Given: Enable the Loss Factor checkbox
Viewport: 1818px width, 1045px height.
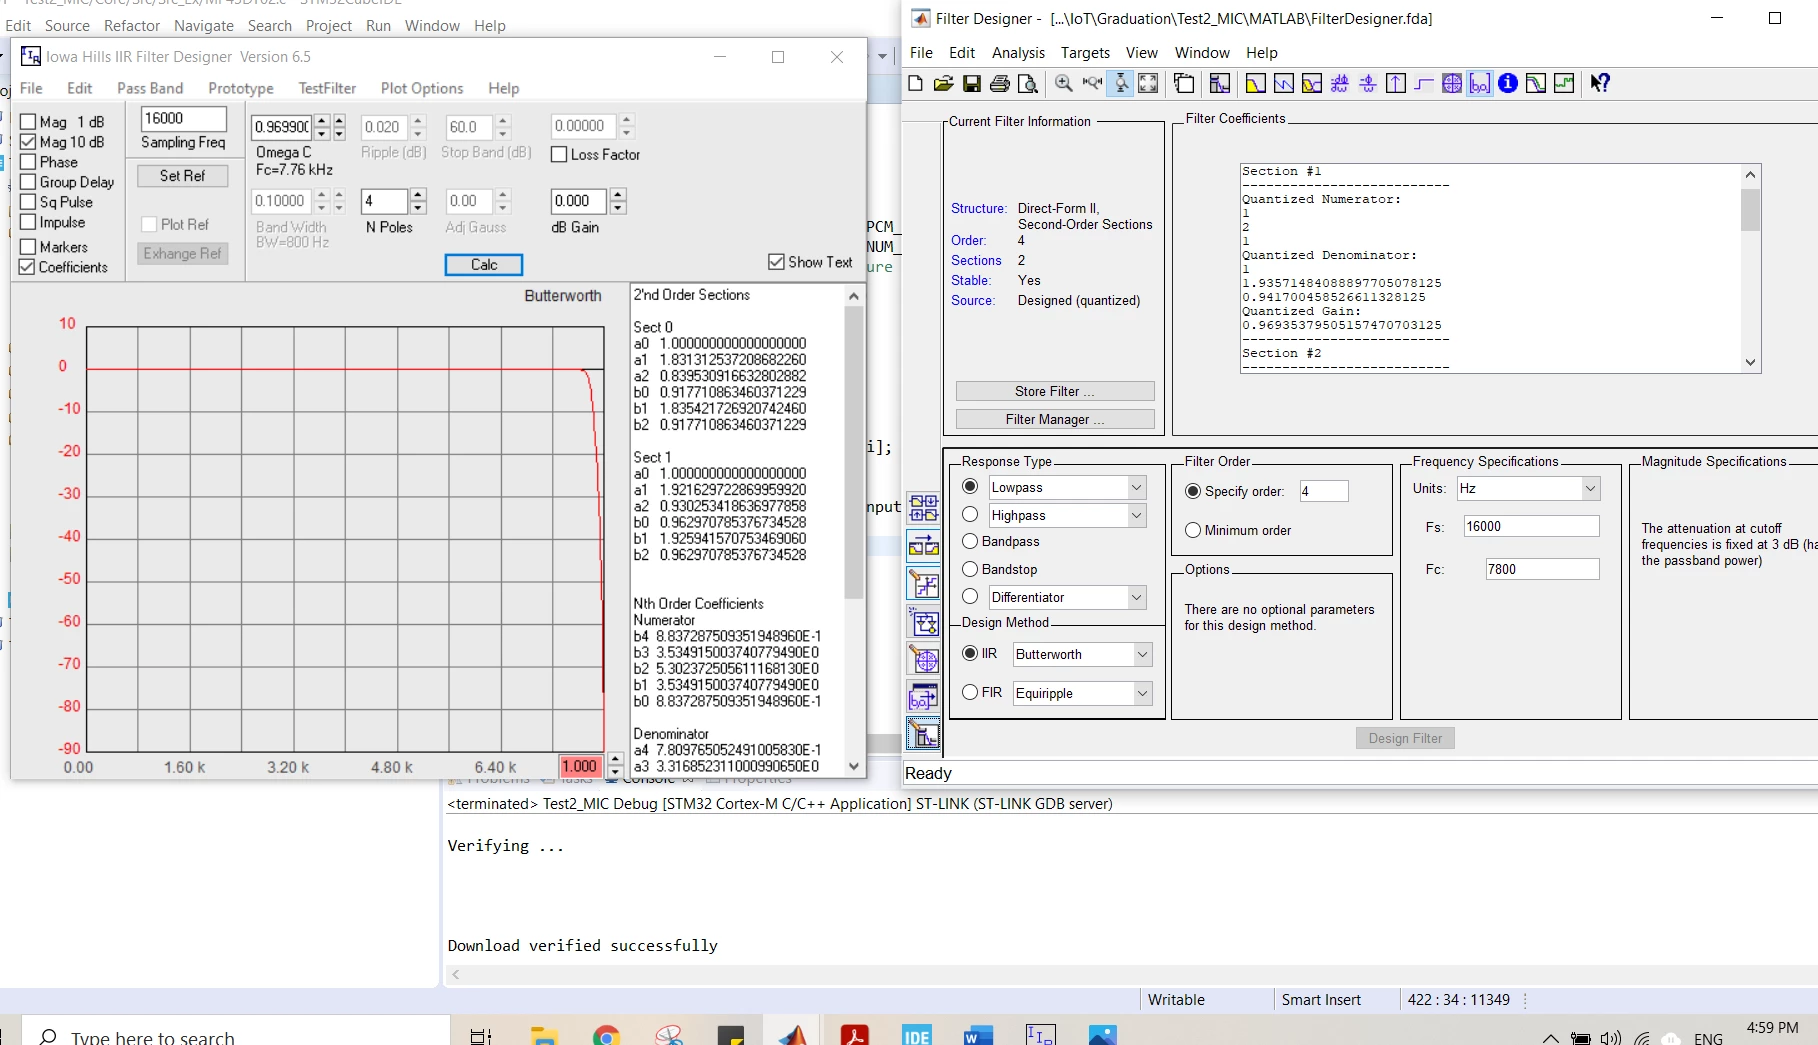Looking at the screenshot, I should click(559, 155).
